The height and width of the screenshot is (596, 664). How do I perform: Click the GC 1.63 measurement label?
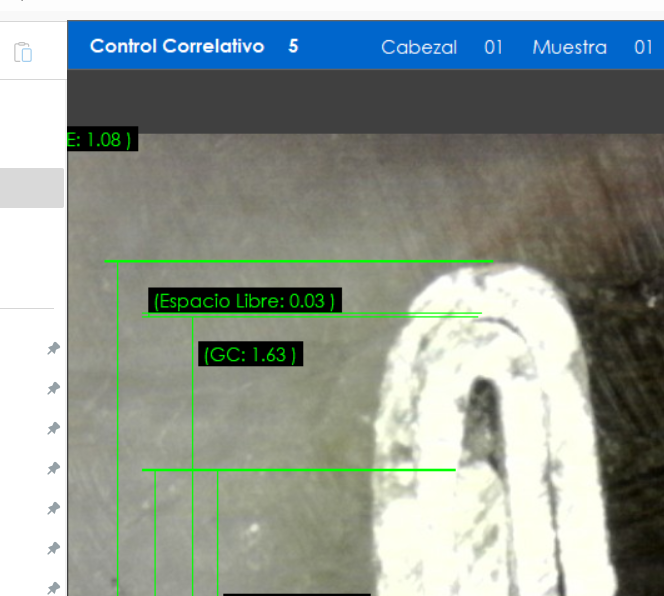point(250,354)
